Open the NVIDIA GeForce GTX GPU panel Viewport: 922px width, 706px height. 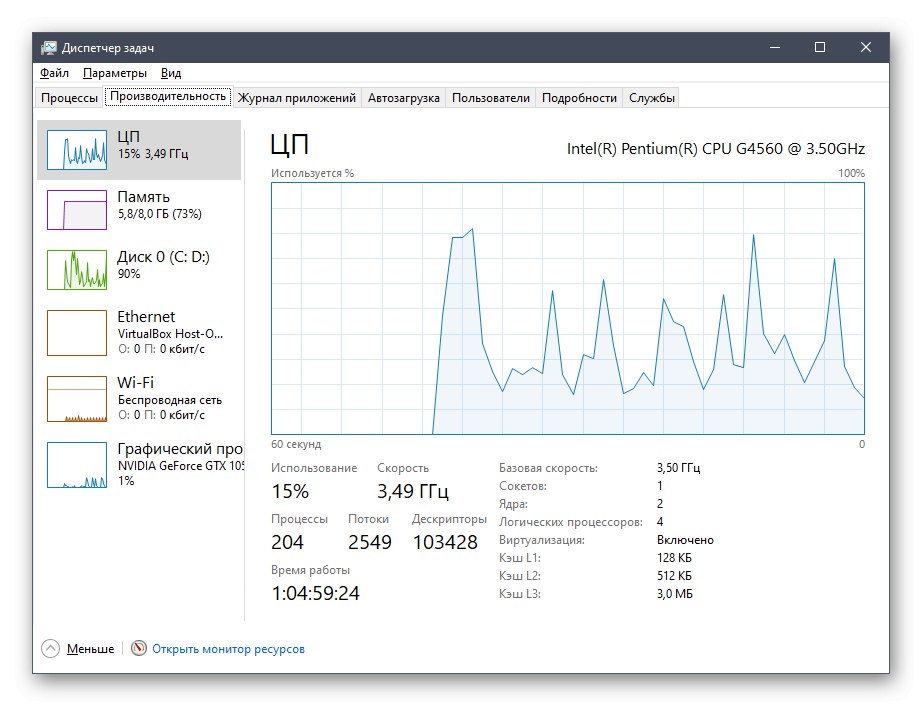140,462
